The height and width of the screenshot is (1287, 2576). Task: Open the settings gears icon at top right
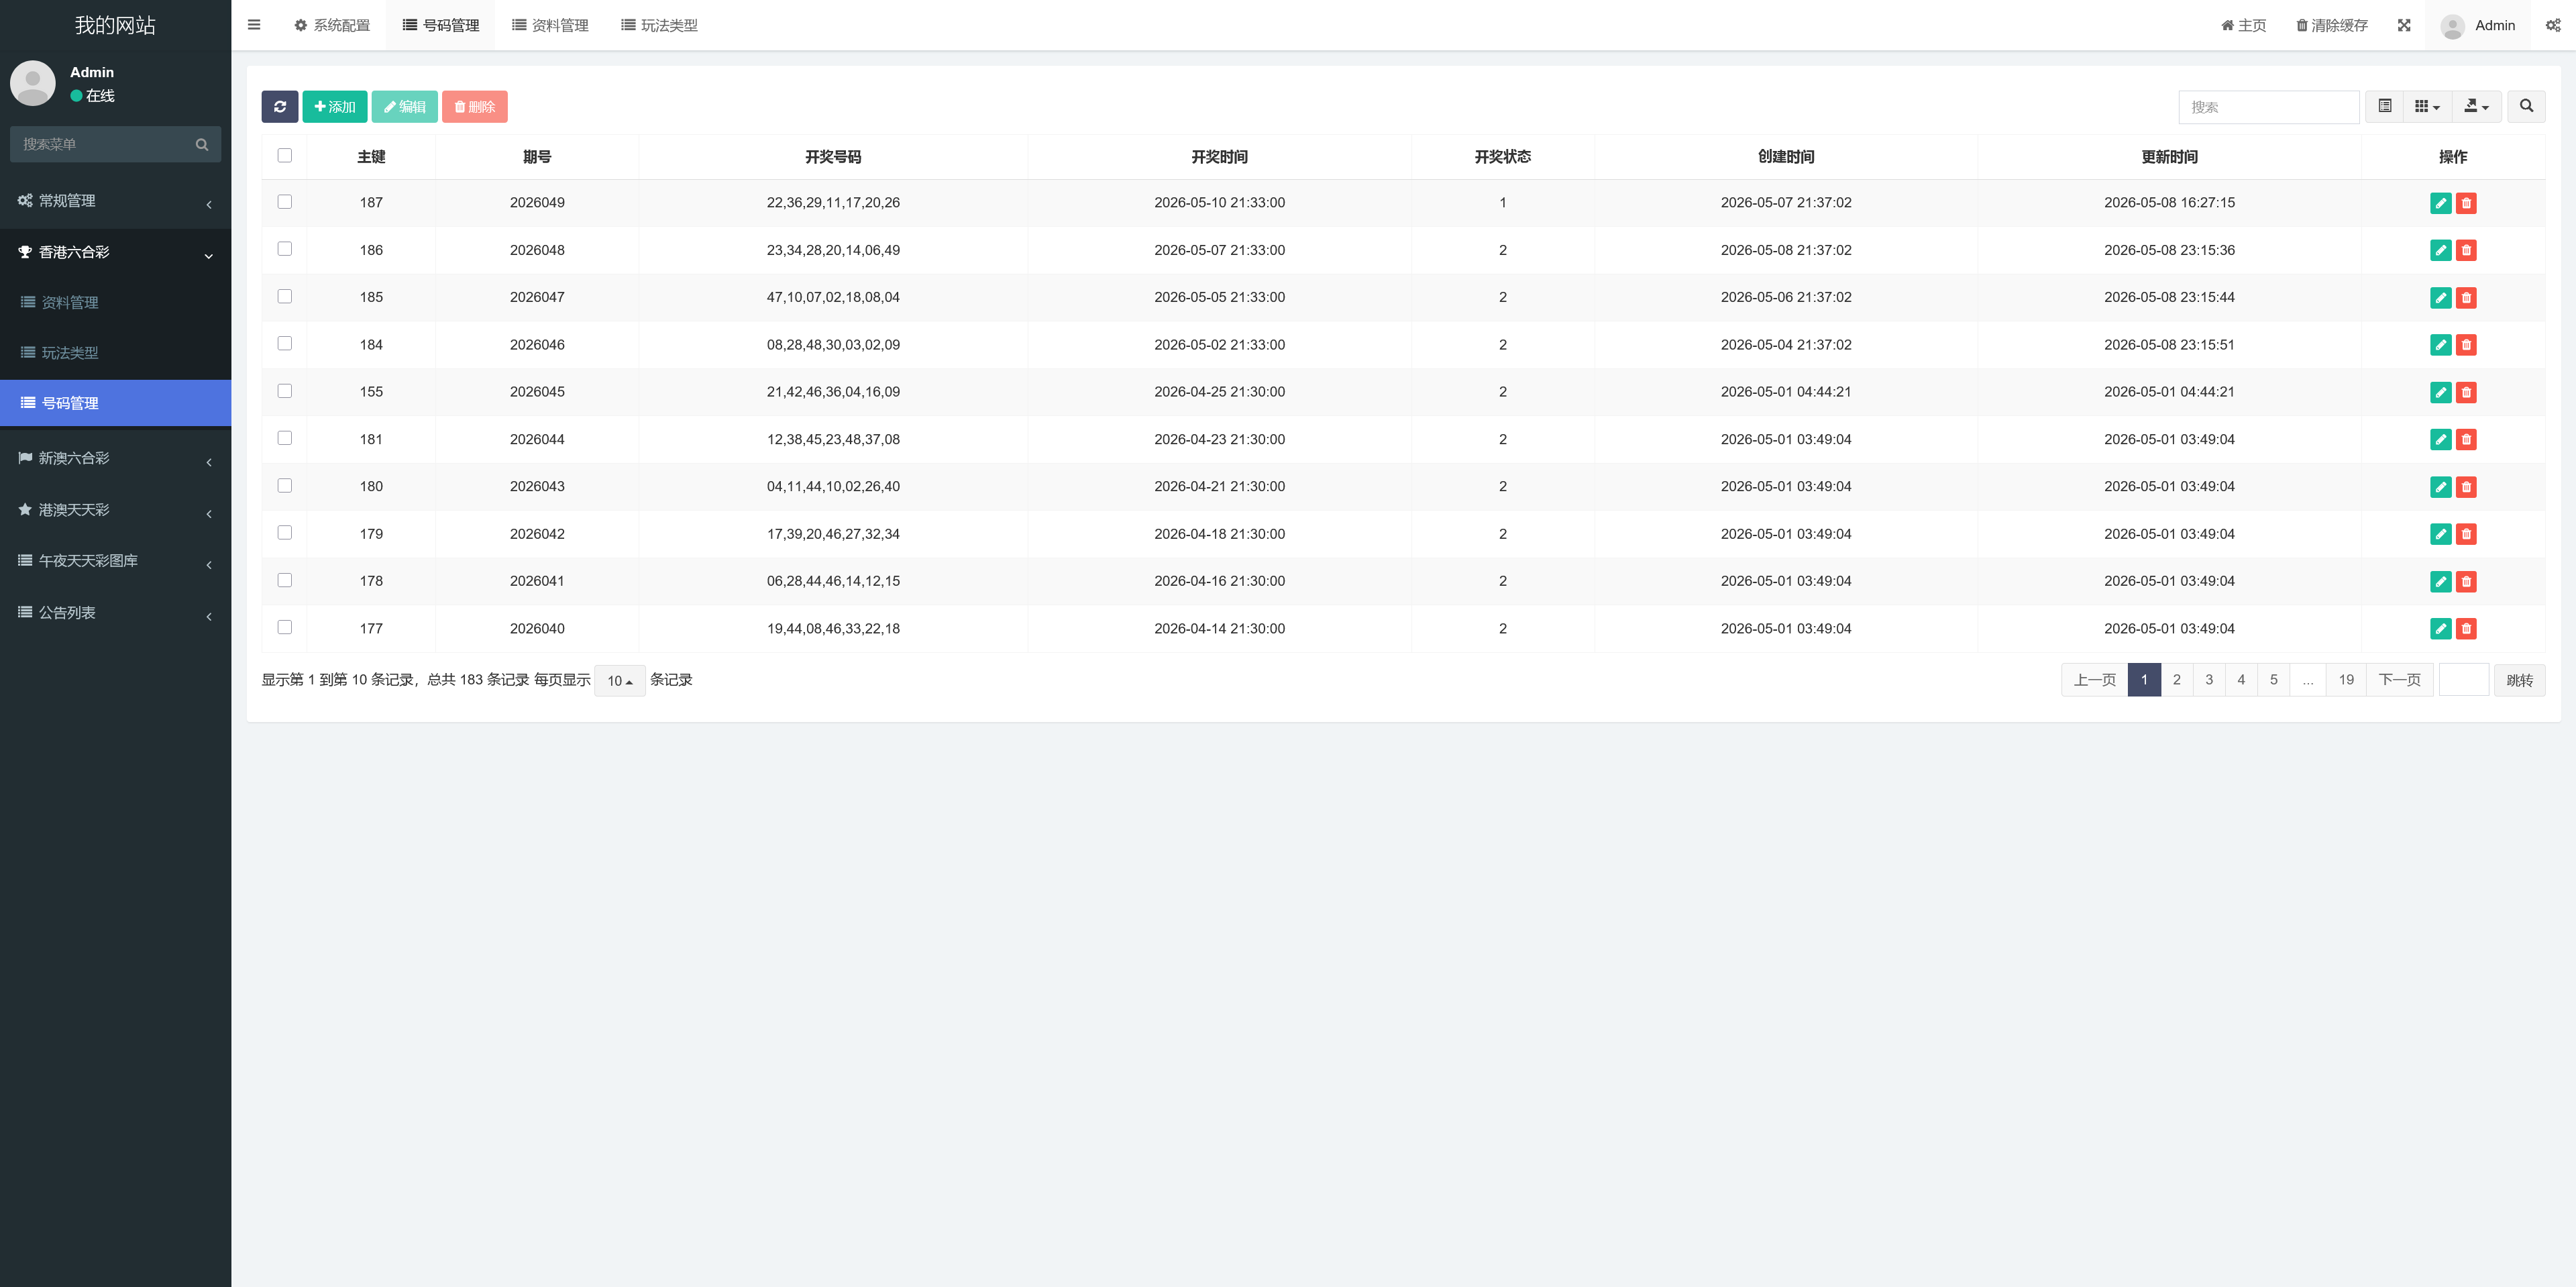pyautogui.click(x=2553, y=25)
